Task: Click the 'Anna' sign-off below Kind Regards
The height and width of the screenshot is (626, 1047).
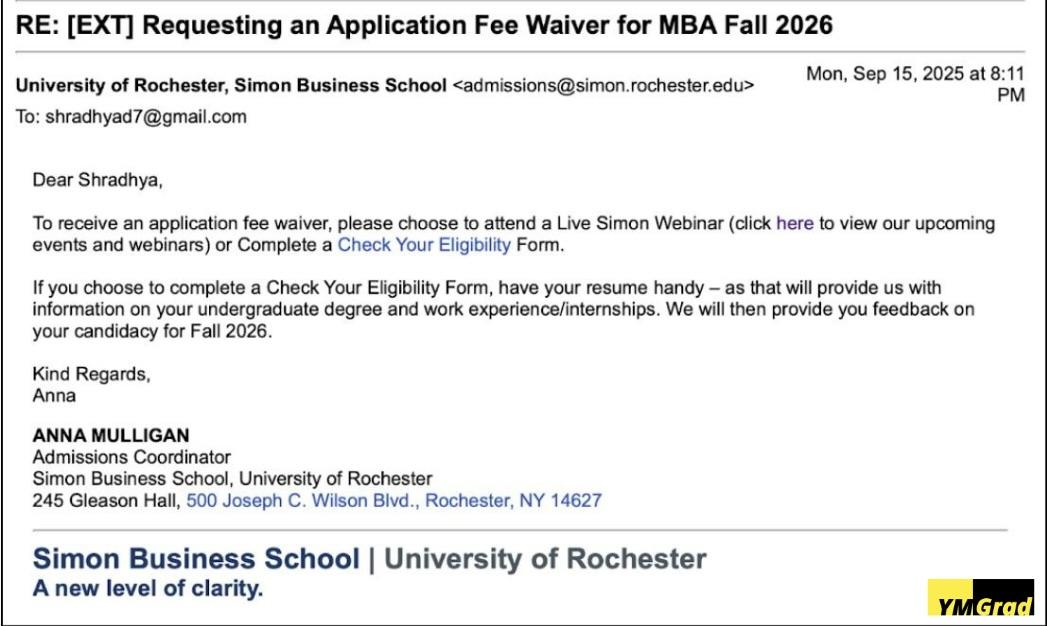Action: pos(54,395)
